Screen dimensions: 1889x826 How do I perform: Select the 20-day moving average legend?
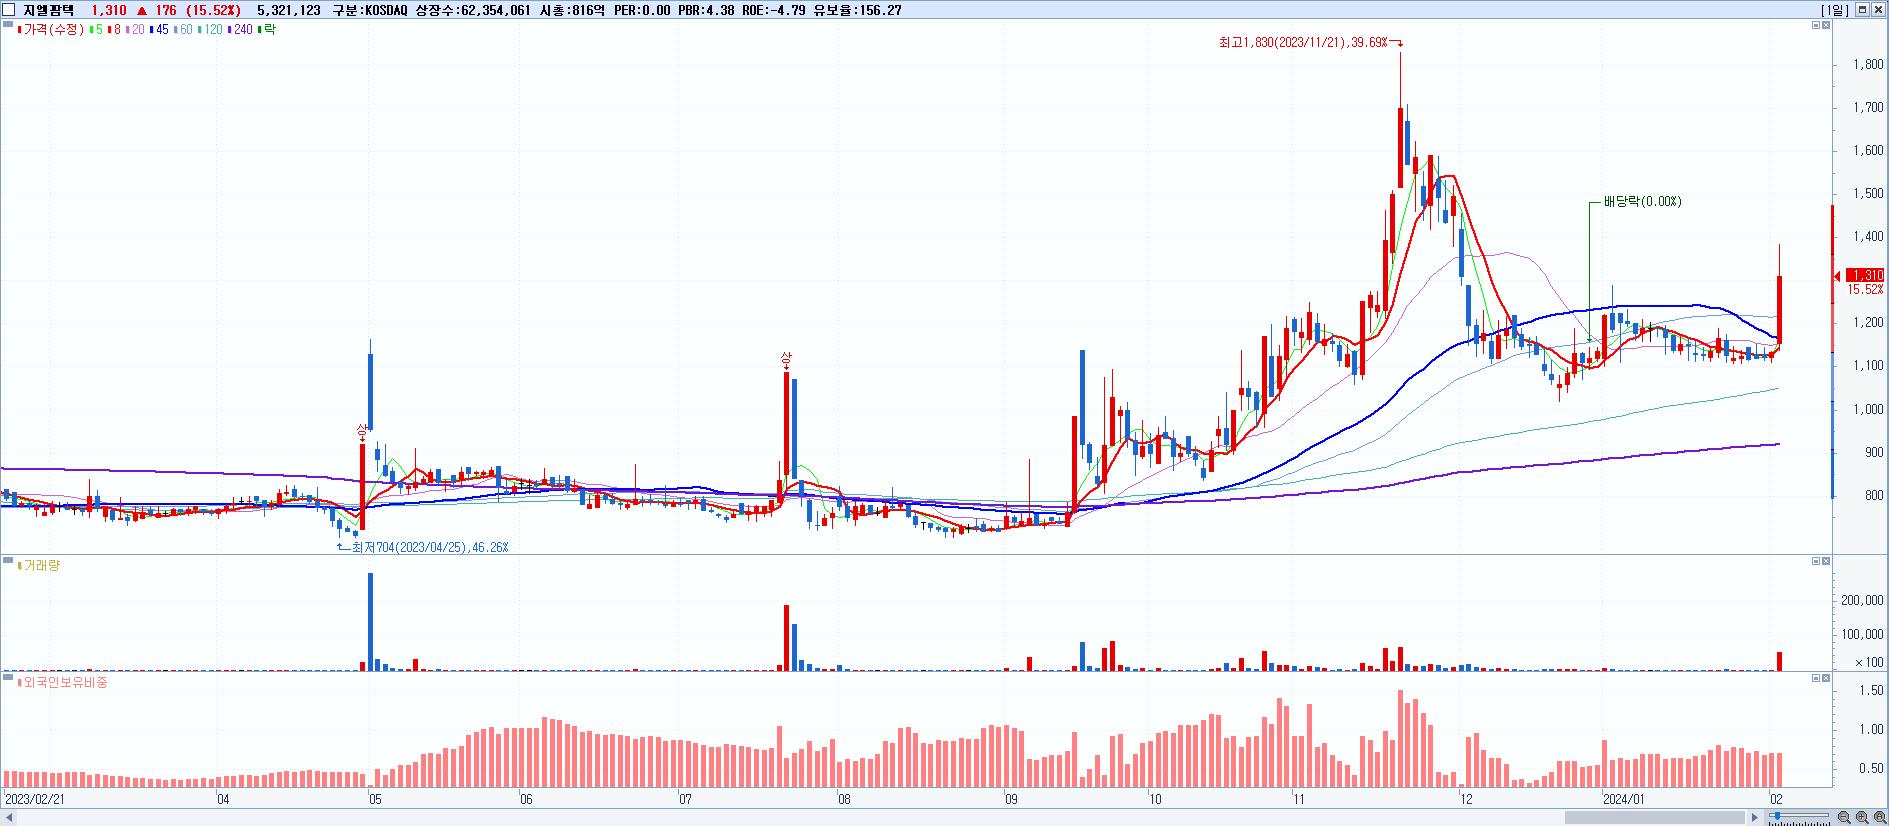click(135, 30)
